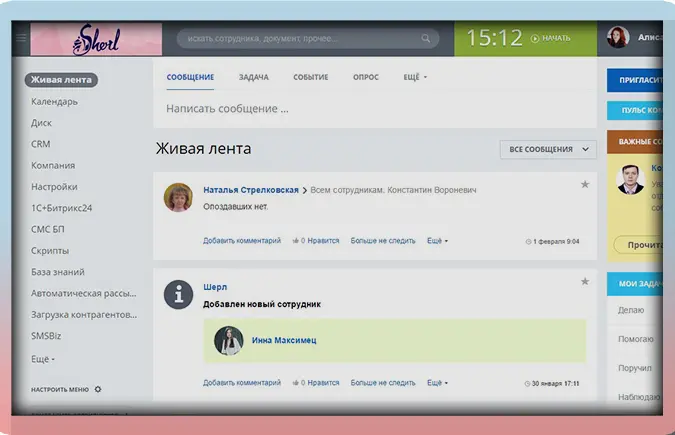The image size is (675, 435).
Task: Expand Ещё at the bottom of the sidebar
Action: [x=43, y=358]
